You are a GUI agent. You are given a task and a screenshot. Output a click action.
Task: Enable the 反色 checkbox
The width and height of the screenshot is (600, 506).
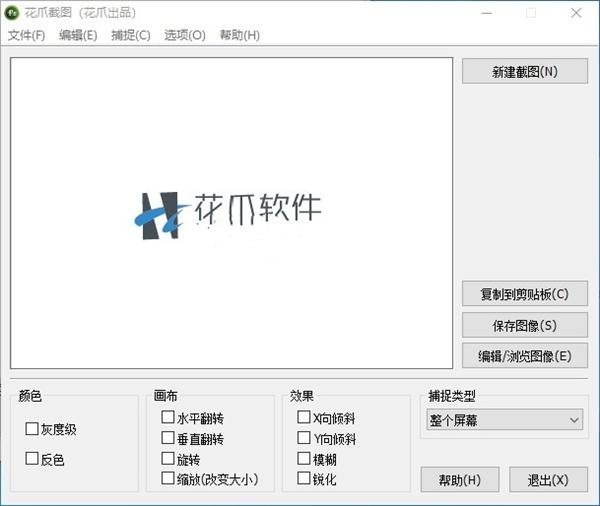tap(32, 459)
